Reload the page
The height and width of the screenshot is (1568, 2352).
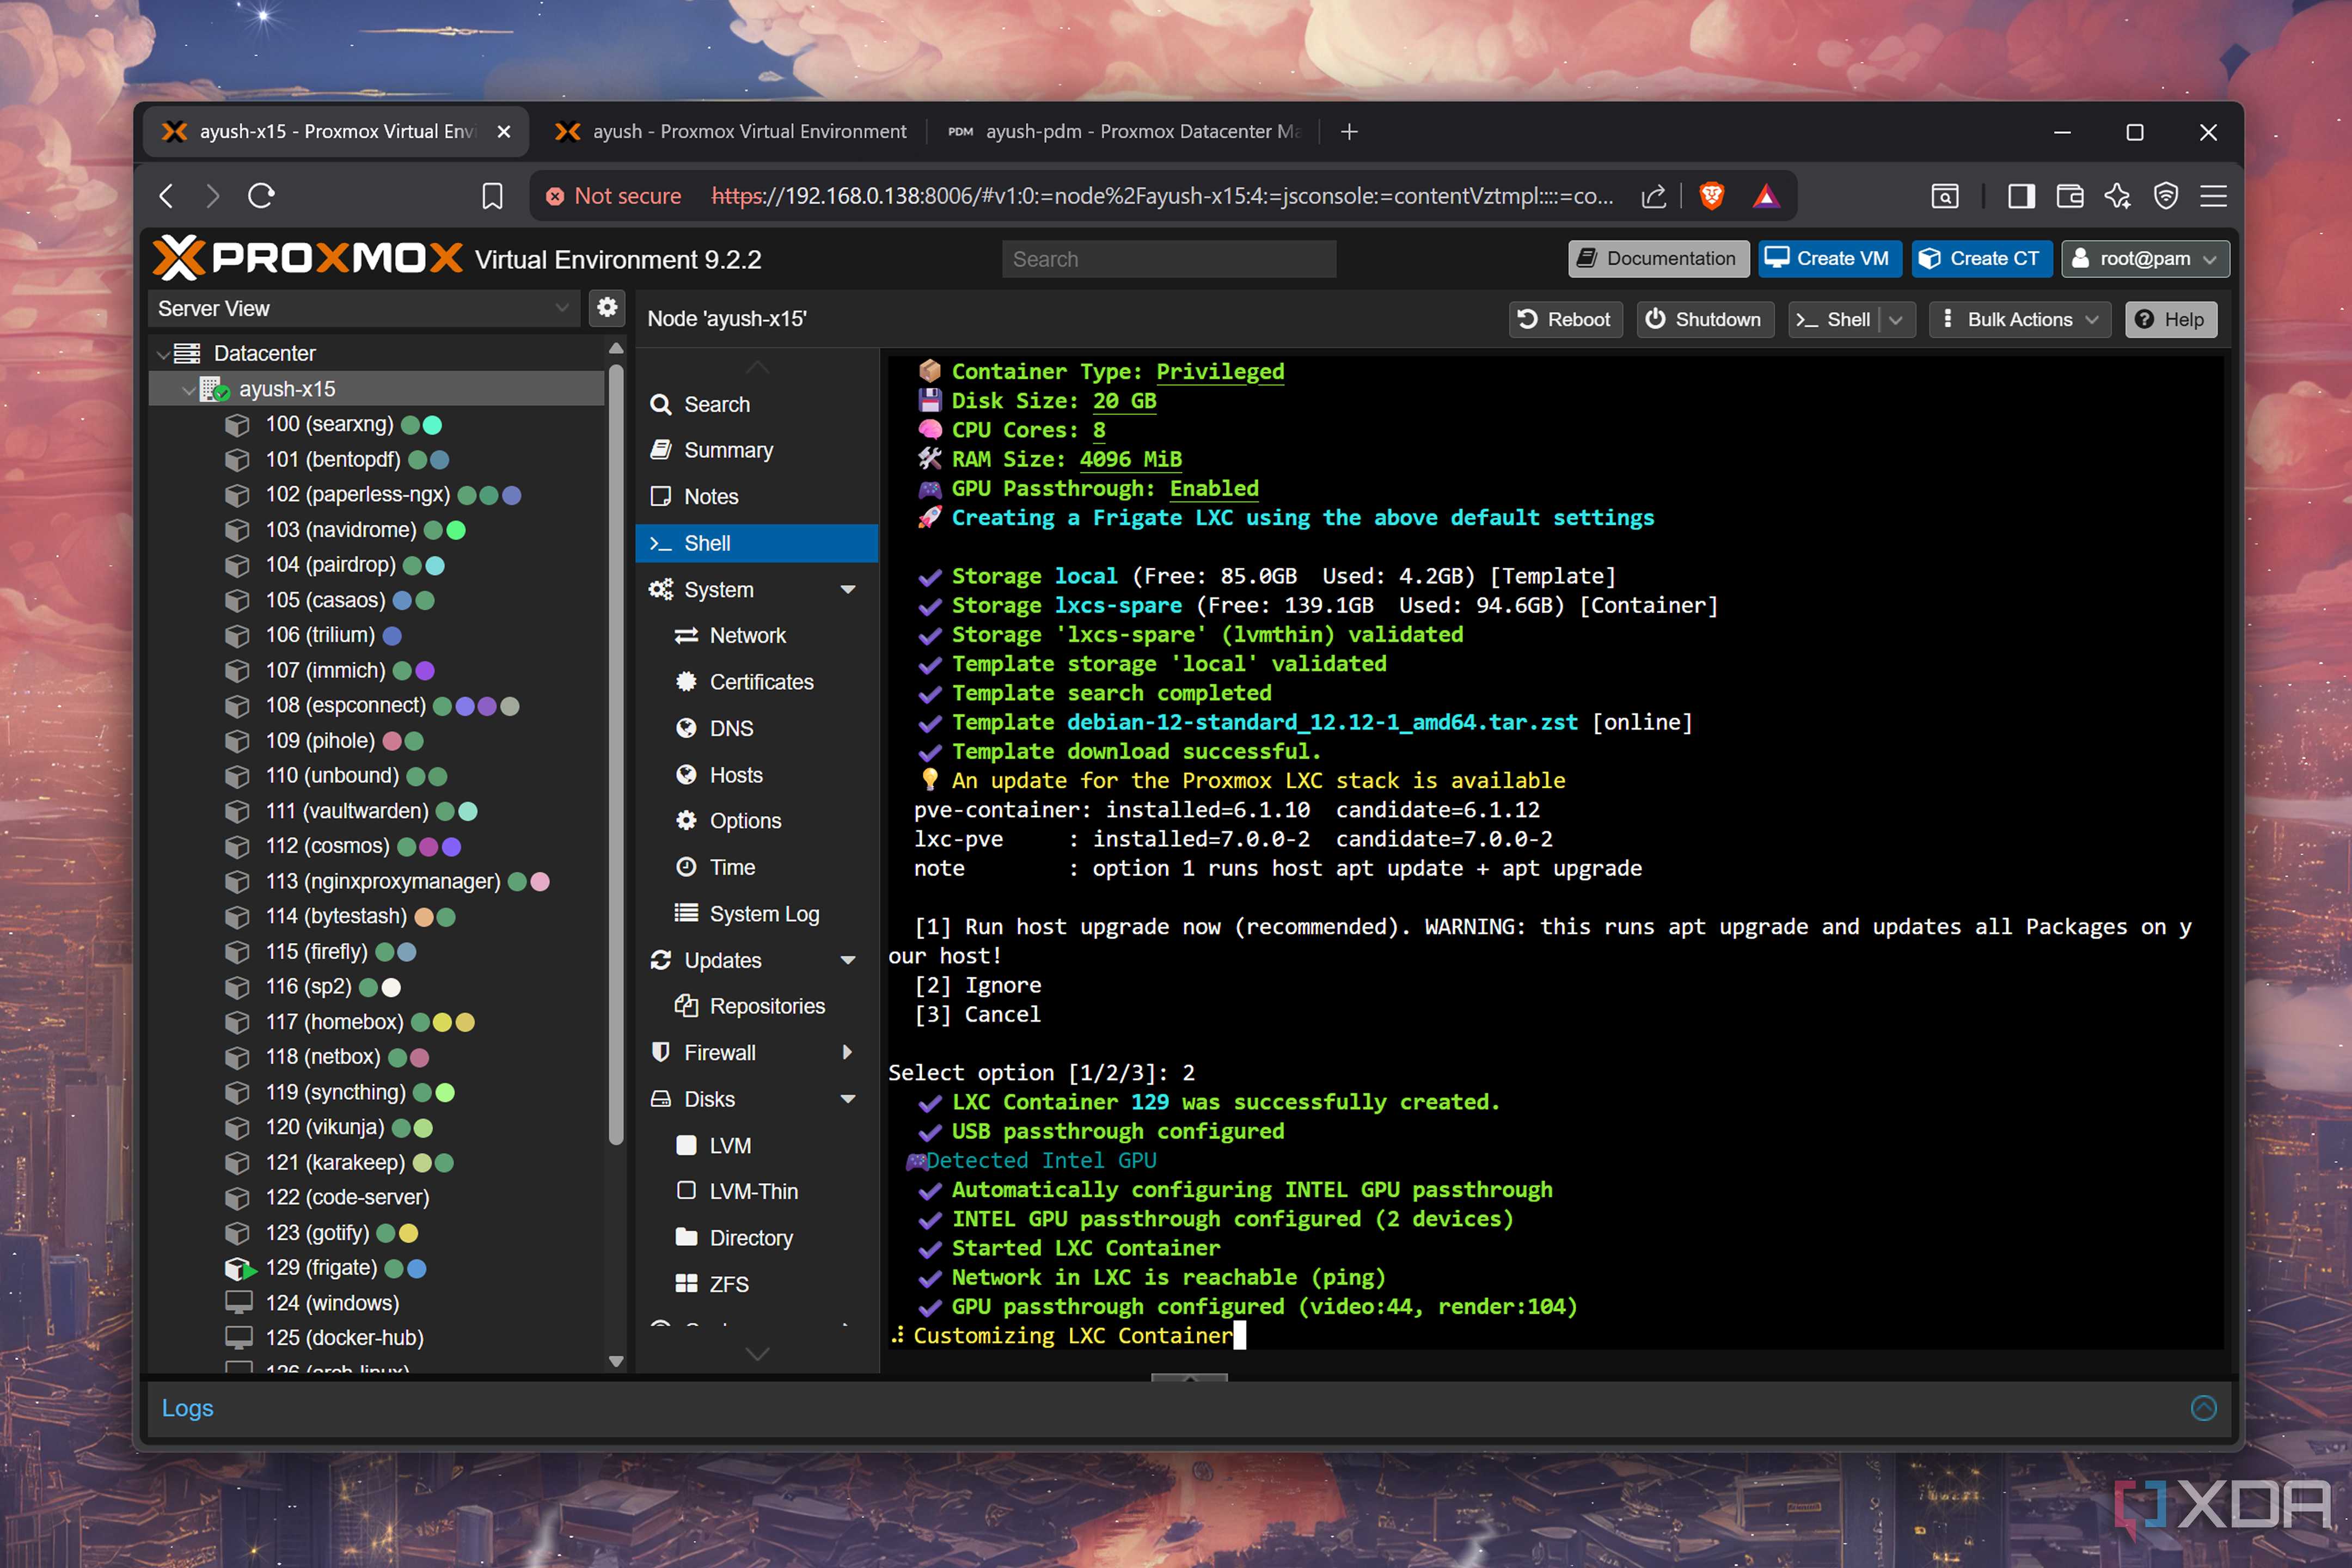pos(262,196)
